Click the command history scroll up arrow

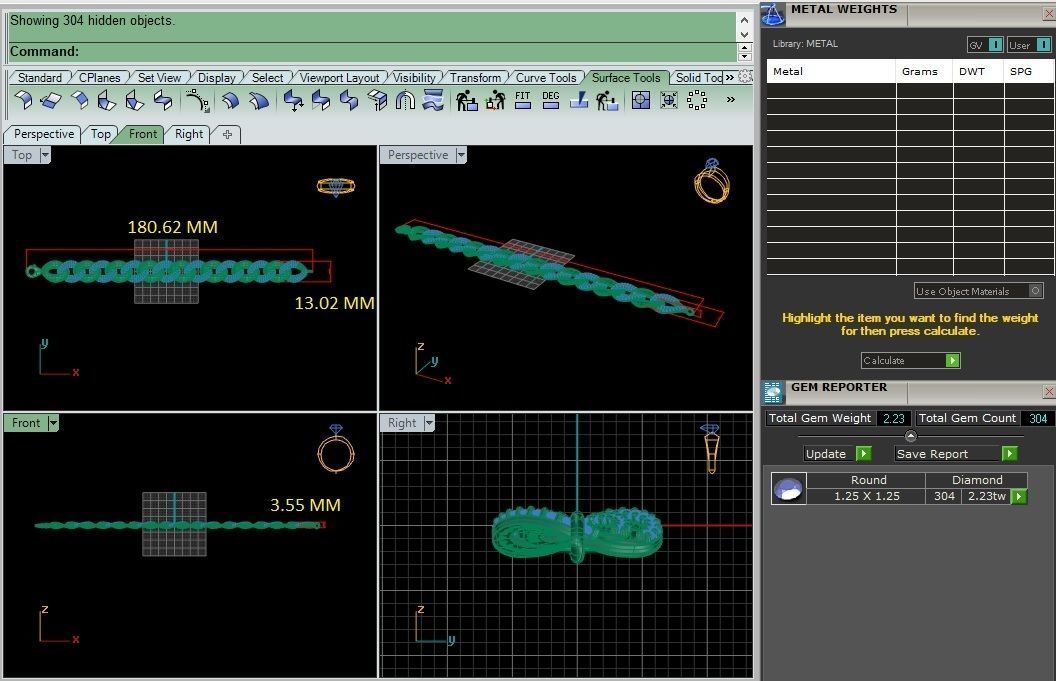744,20
